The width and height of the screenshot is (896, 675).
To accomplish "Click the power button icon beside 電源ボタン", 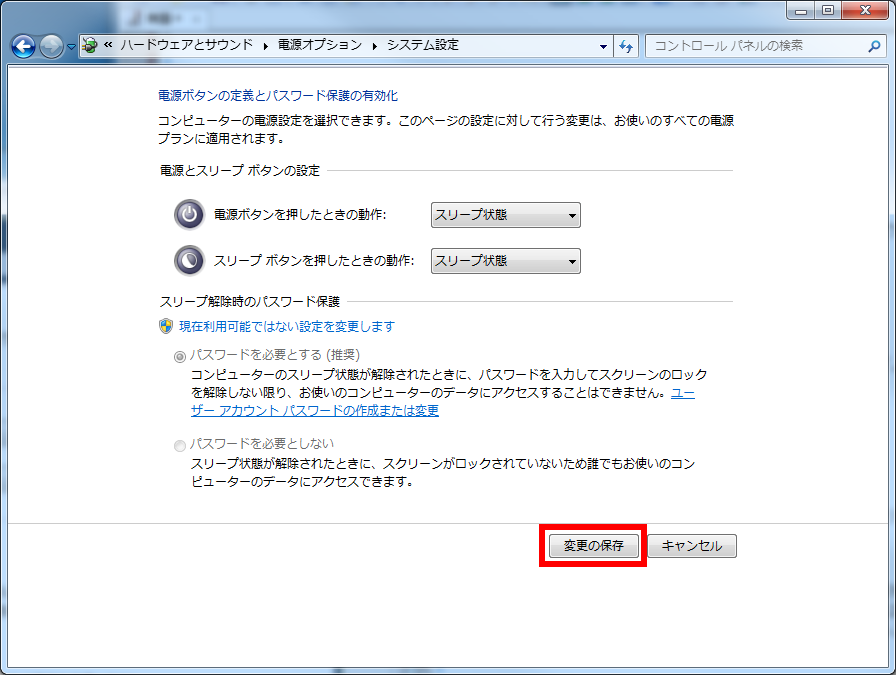I will pyautogui.click(x=188, y=215).
